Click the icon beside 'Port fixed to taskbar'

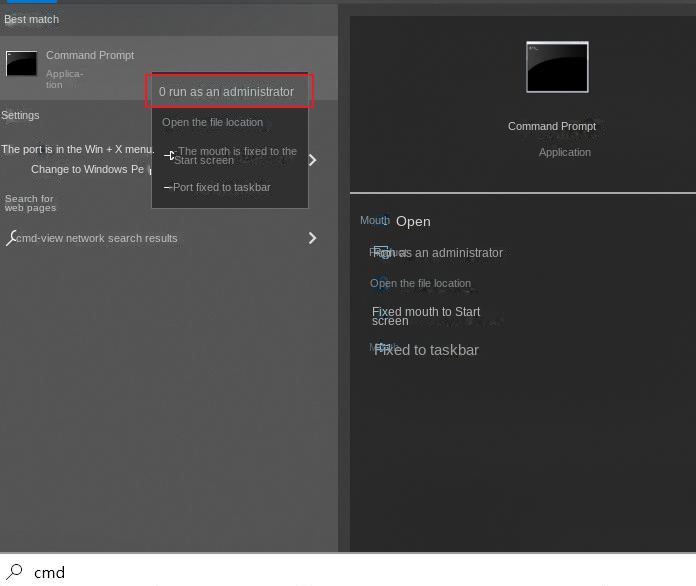[167, 187]
